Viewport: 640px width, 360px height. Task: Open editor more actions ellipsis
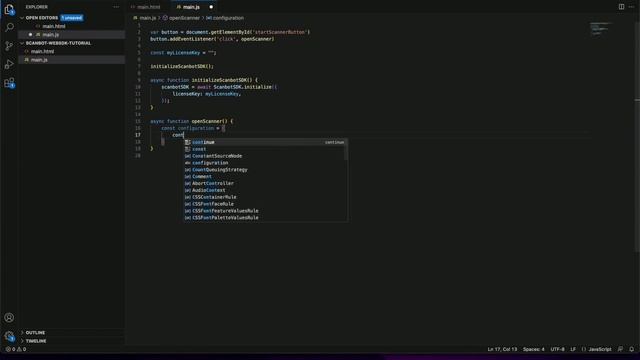(x=631, y=7)
